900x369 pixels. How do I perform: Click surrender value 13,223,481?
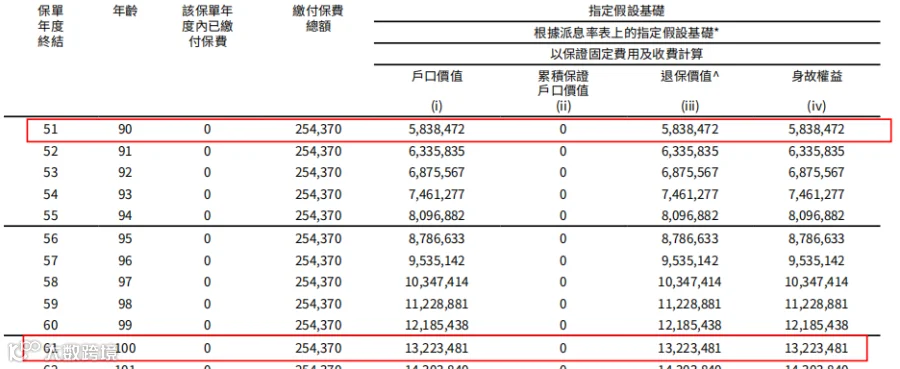point(689,348)
